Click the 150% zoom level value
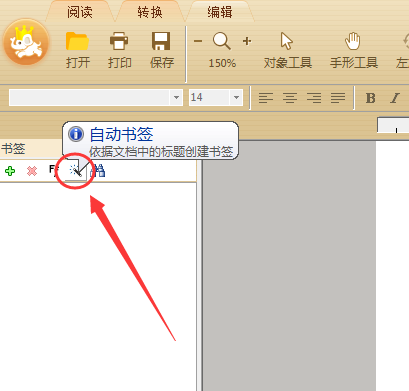Screen dimensions: 409x391 (222, 63)
